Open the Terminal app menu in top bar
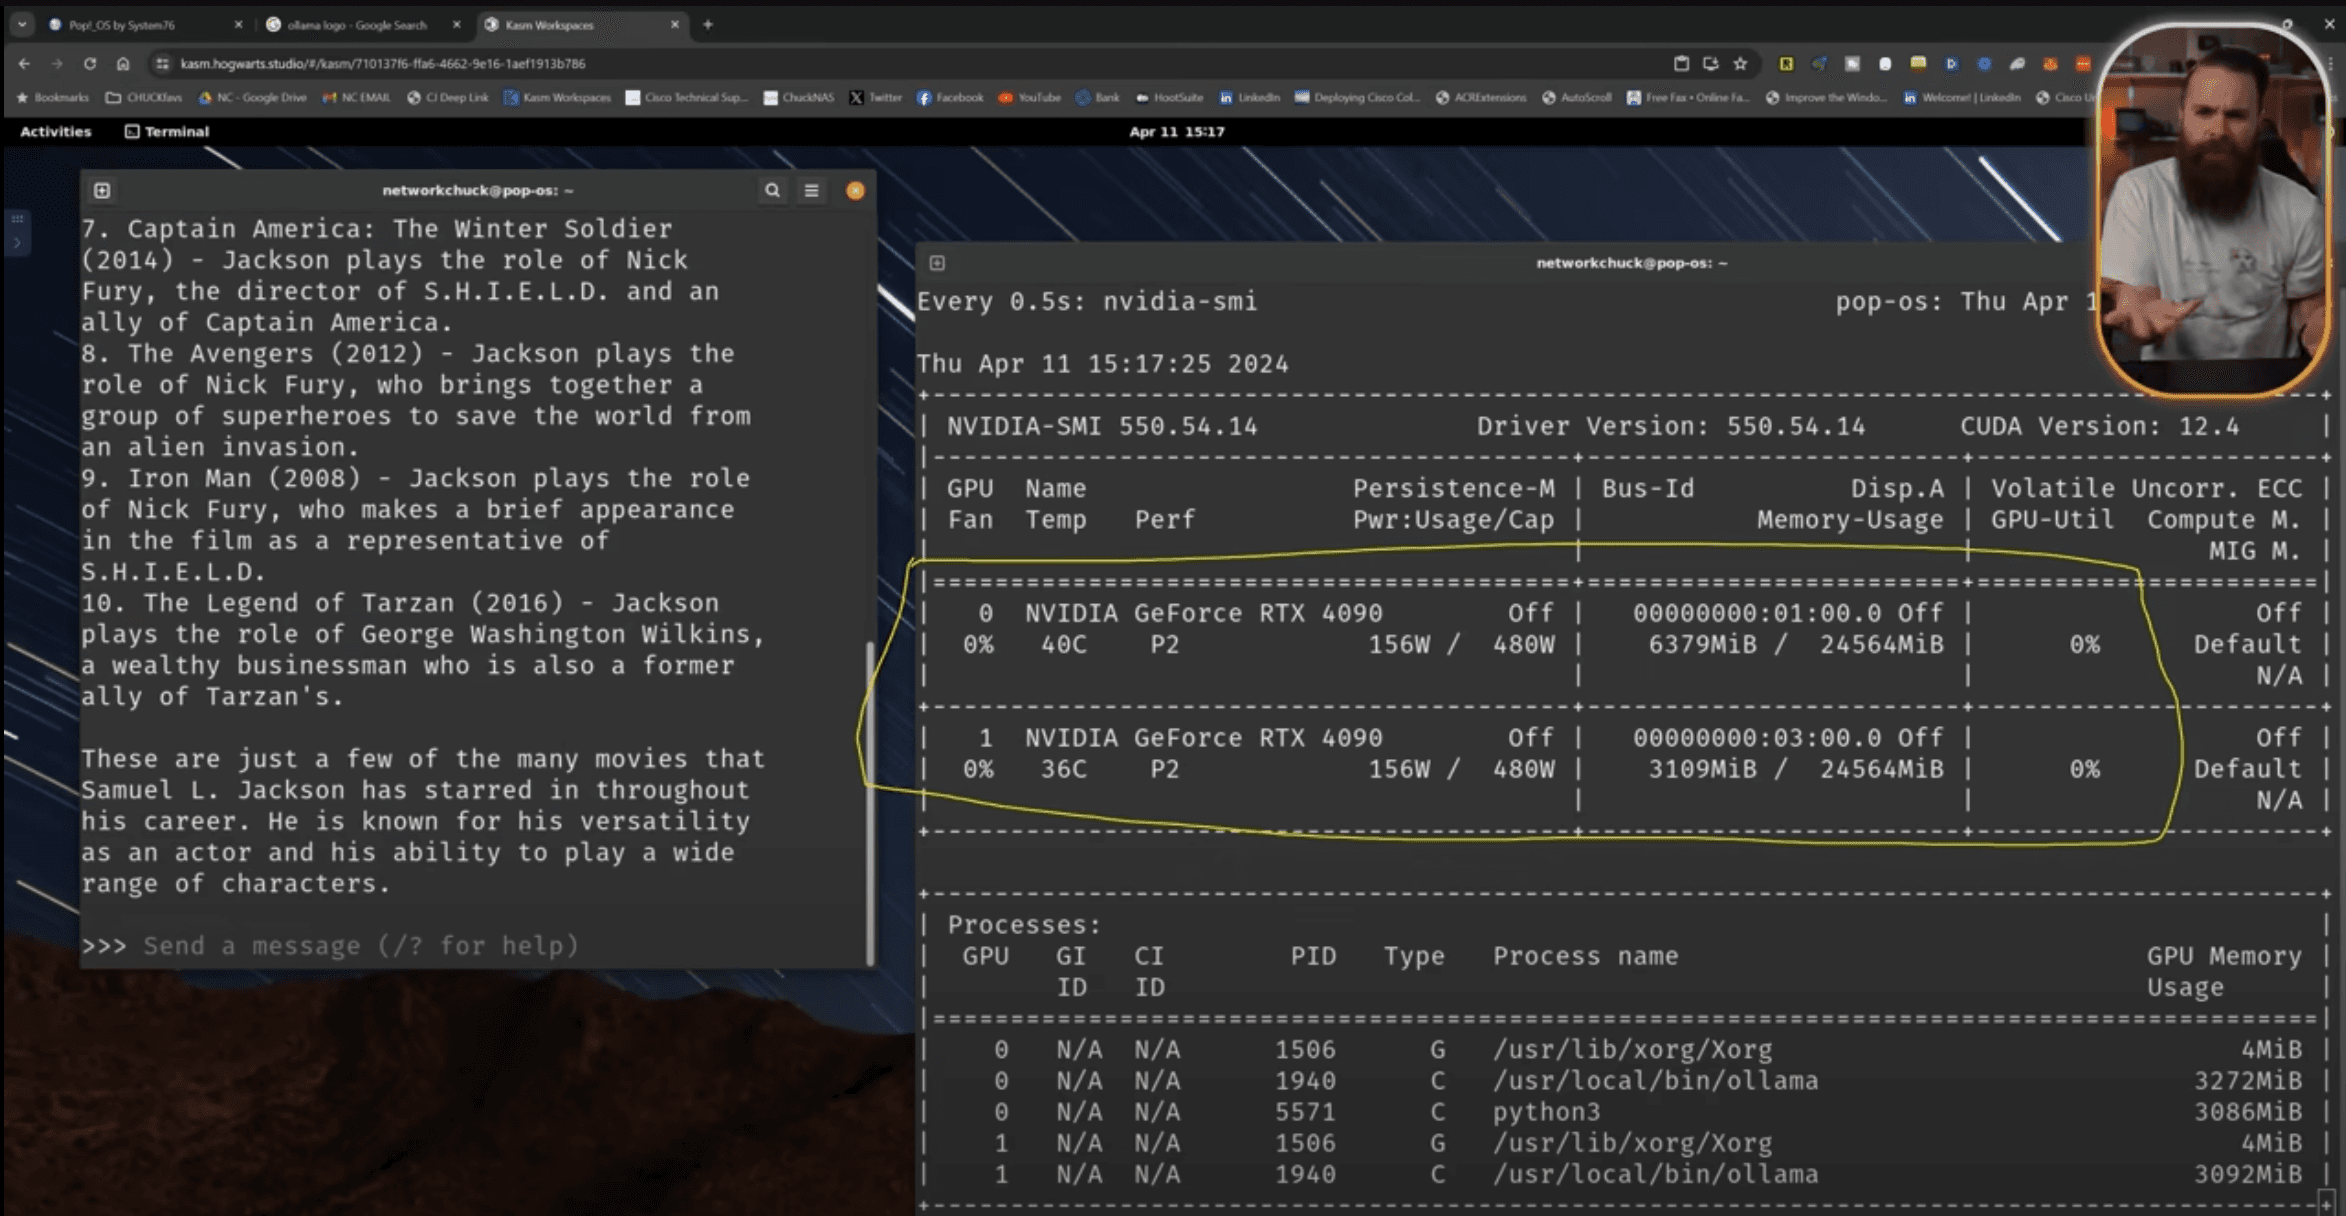The image size is (2346, 1216). [167, 131]
